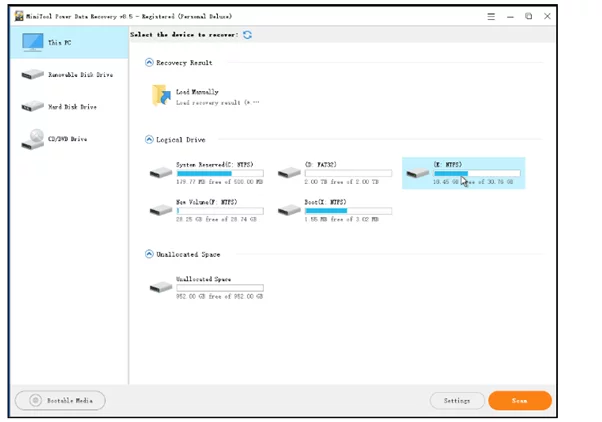Viewport: 602px width, 422px height.
Task: Collapse the Unallocated Space section
Action: [150, 255]
